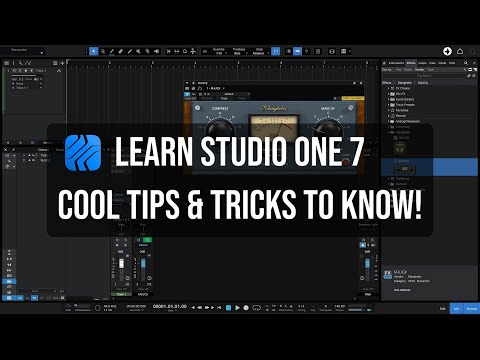480x360 pixels.
Task: Open the browser search magnifier icon
Action: [466, 63]
